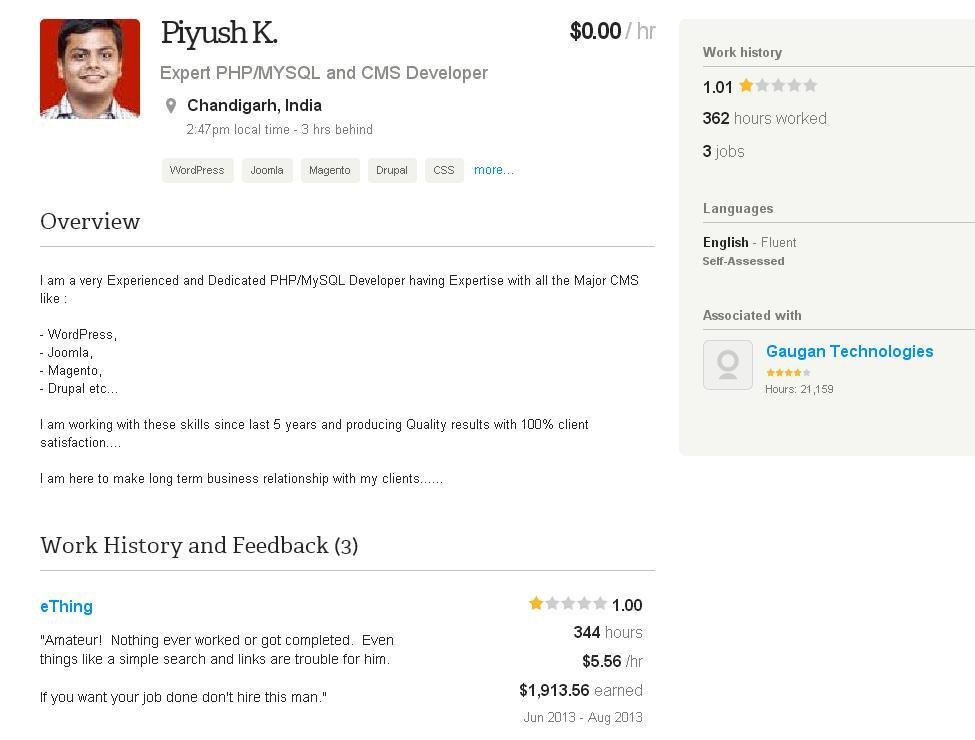
Task: Select the WordPress skill tag
Action: click(197, 170)
